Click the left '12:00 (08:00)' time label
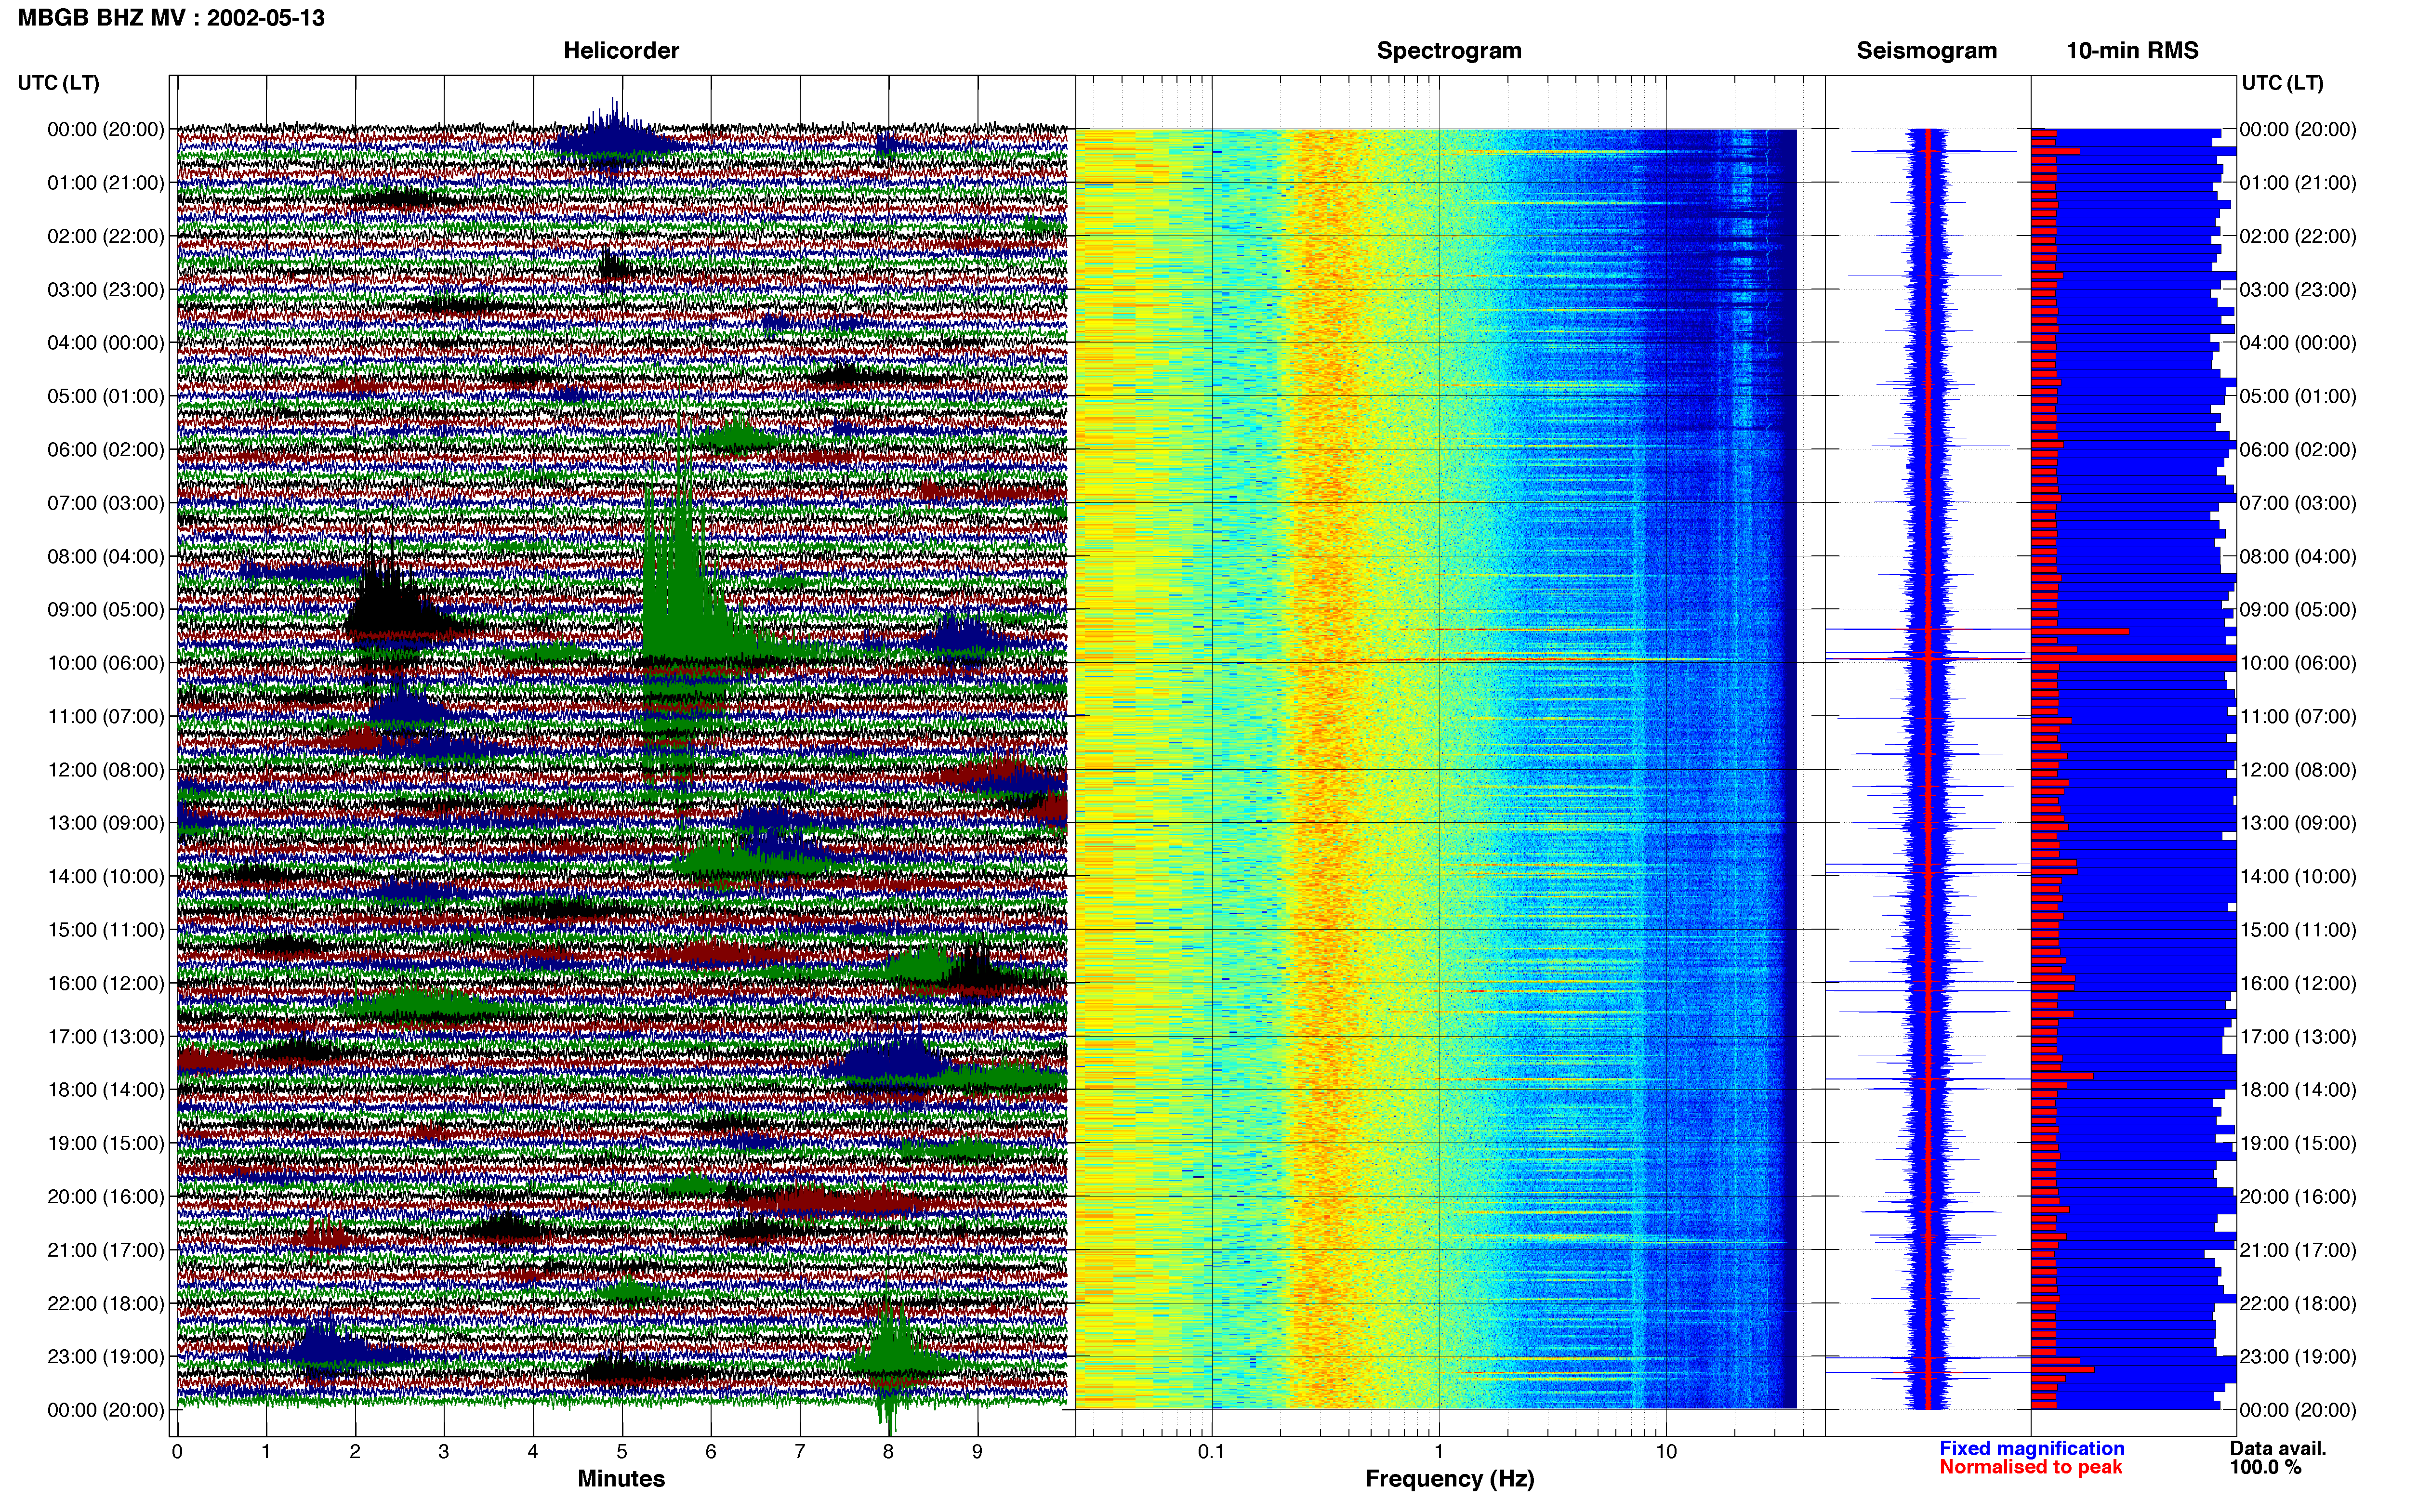 pyautogui.click(x=106, y=770)
